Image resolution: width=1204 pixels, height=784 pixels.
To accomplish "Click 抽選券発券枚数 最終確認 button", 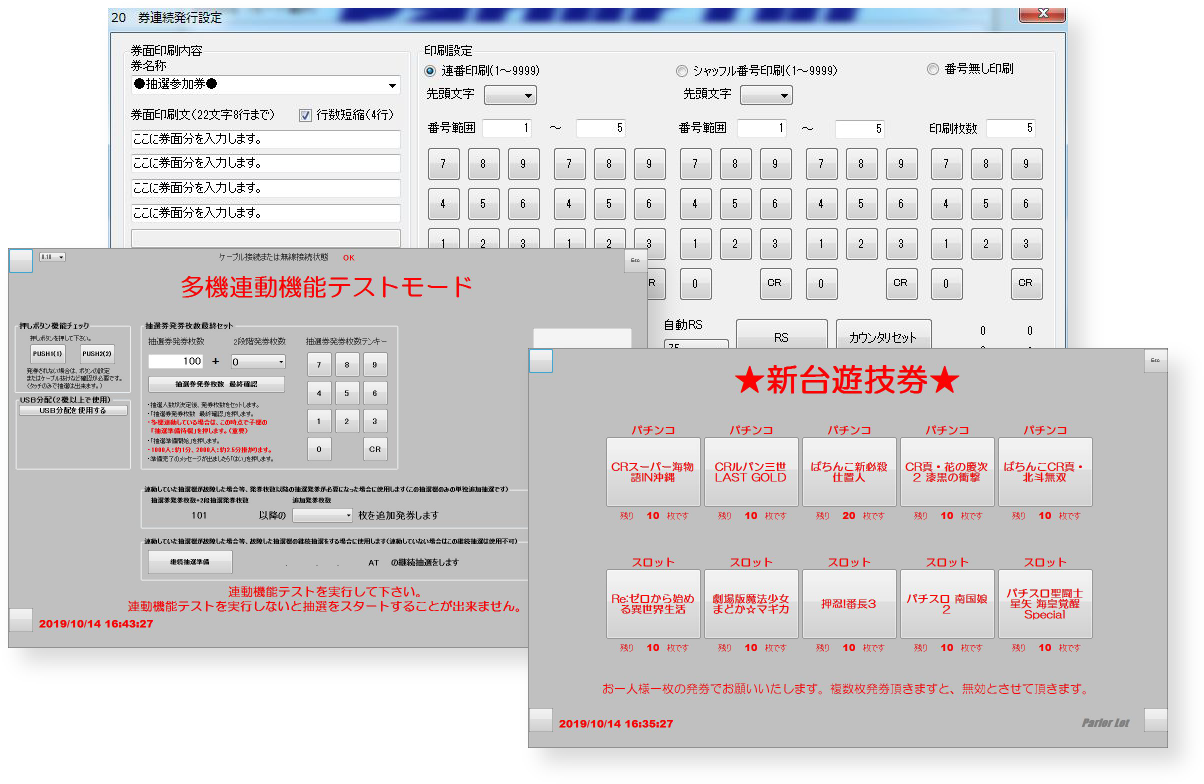I will 216,384.
